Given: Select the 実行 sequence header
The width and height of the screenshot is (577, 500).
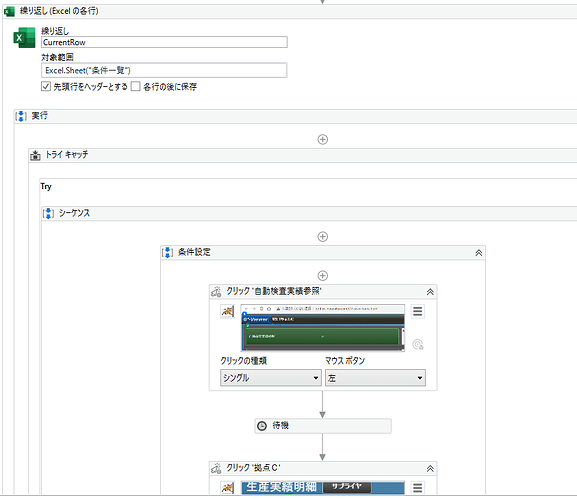Looking at the screenshot, I should [x=39, y=116].
